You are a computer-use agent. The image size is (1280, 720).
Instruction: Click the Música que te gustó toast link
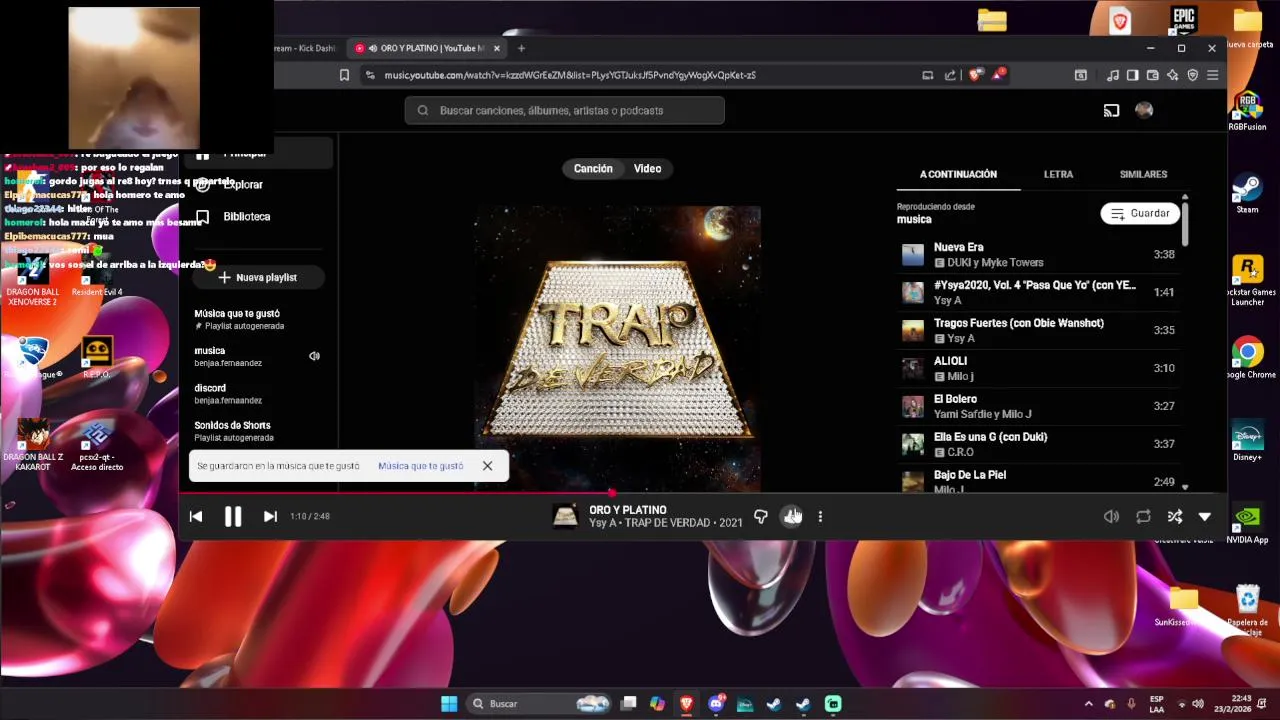tap(421, 466)
